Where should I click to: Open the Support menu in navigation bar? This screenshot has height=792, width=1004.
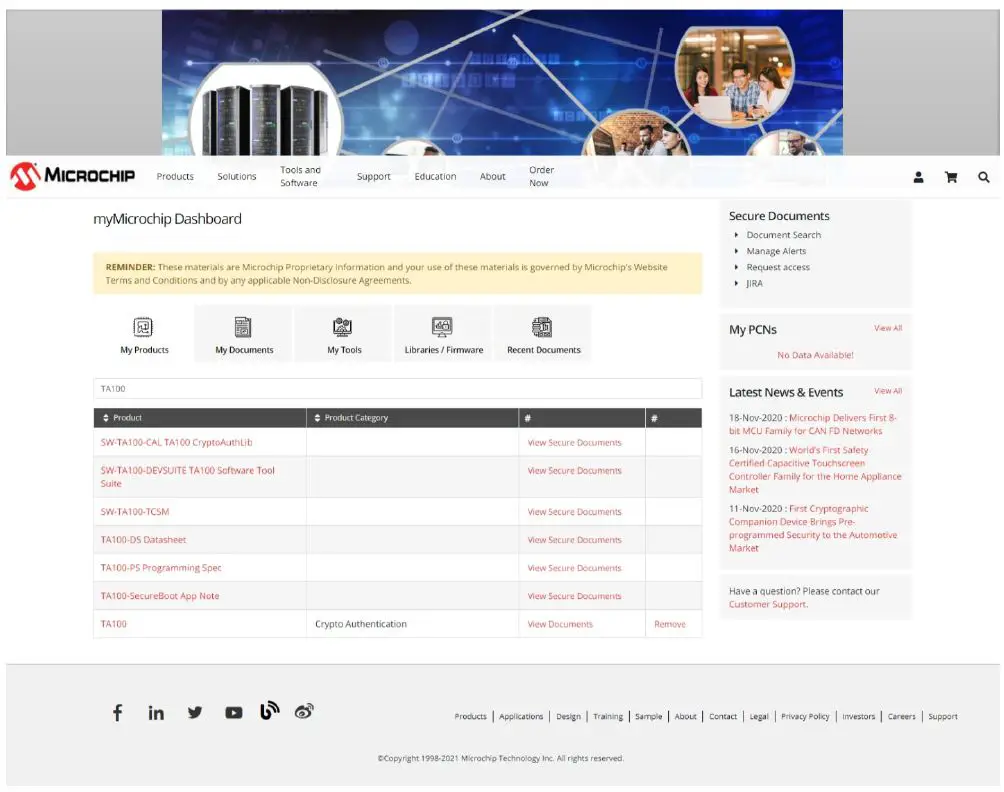[373, 176]
